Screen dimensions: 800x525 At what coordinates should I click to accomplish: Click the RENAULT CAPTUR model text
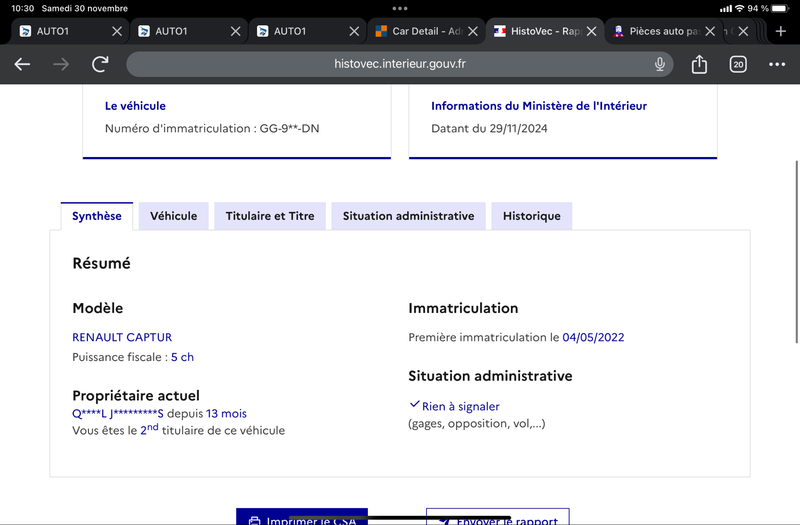[122, 337]
